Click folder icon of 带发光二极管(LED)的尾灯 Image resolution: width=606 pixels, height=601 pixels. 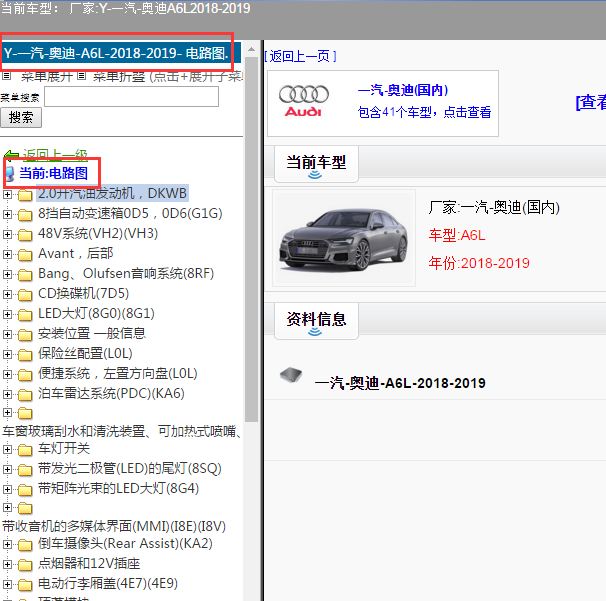25,470
